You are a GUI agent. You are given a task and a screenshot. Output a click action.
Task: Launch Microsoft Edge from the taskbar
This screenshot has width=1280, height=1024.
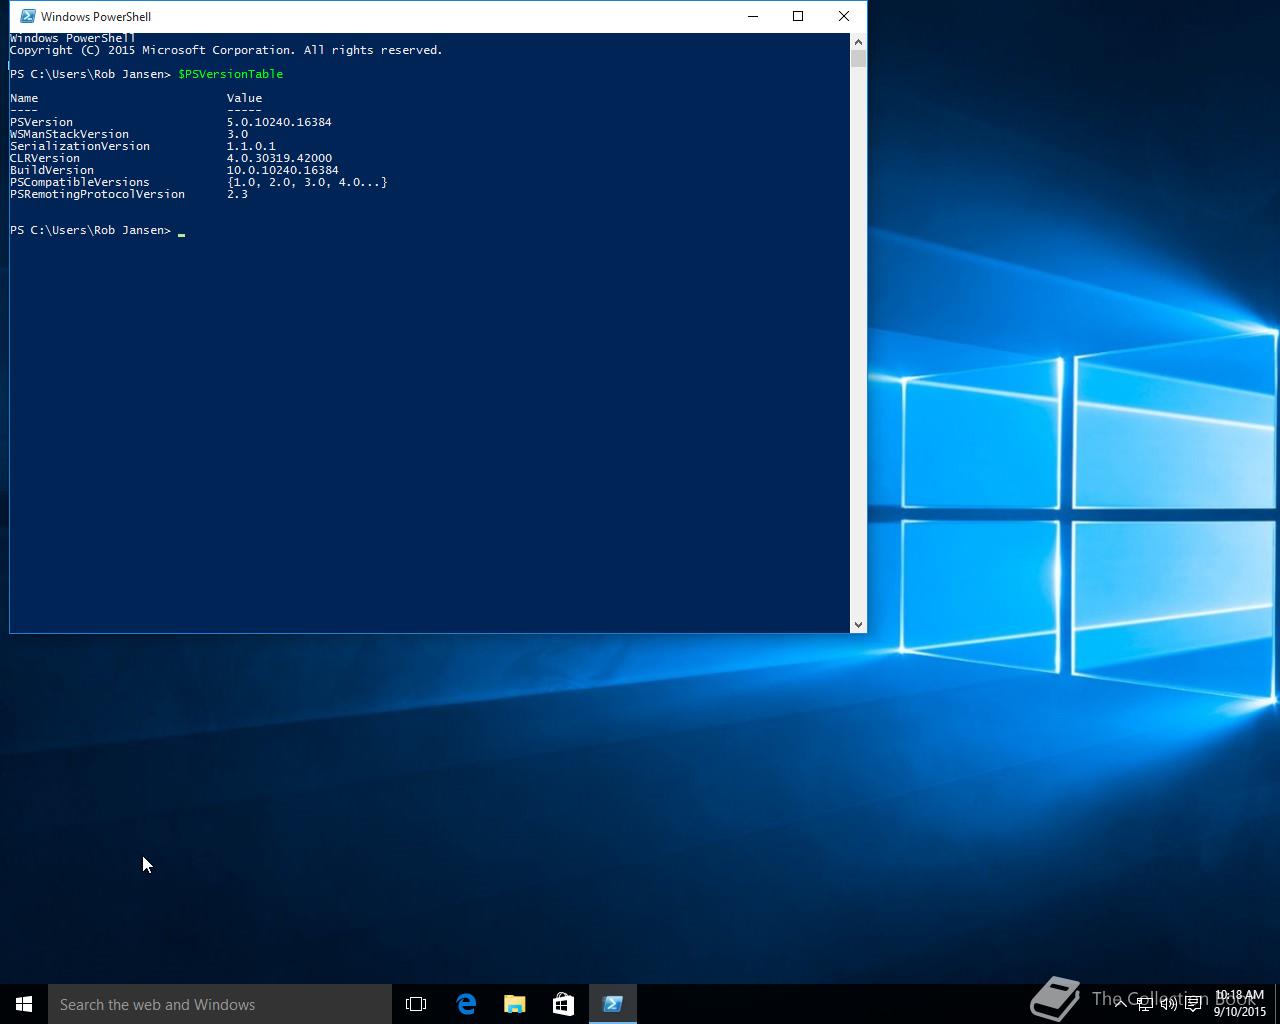(x=466, y=1004)
